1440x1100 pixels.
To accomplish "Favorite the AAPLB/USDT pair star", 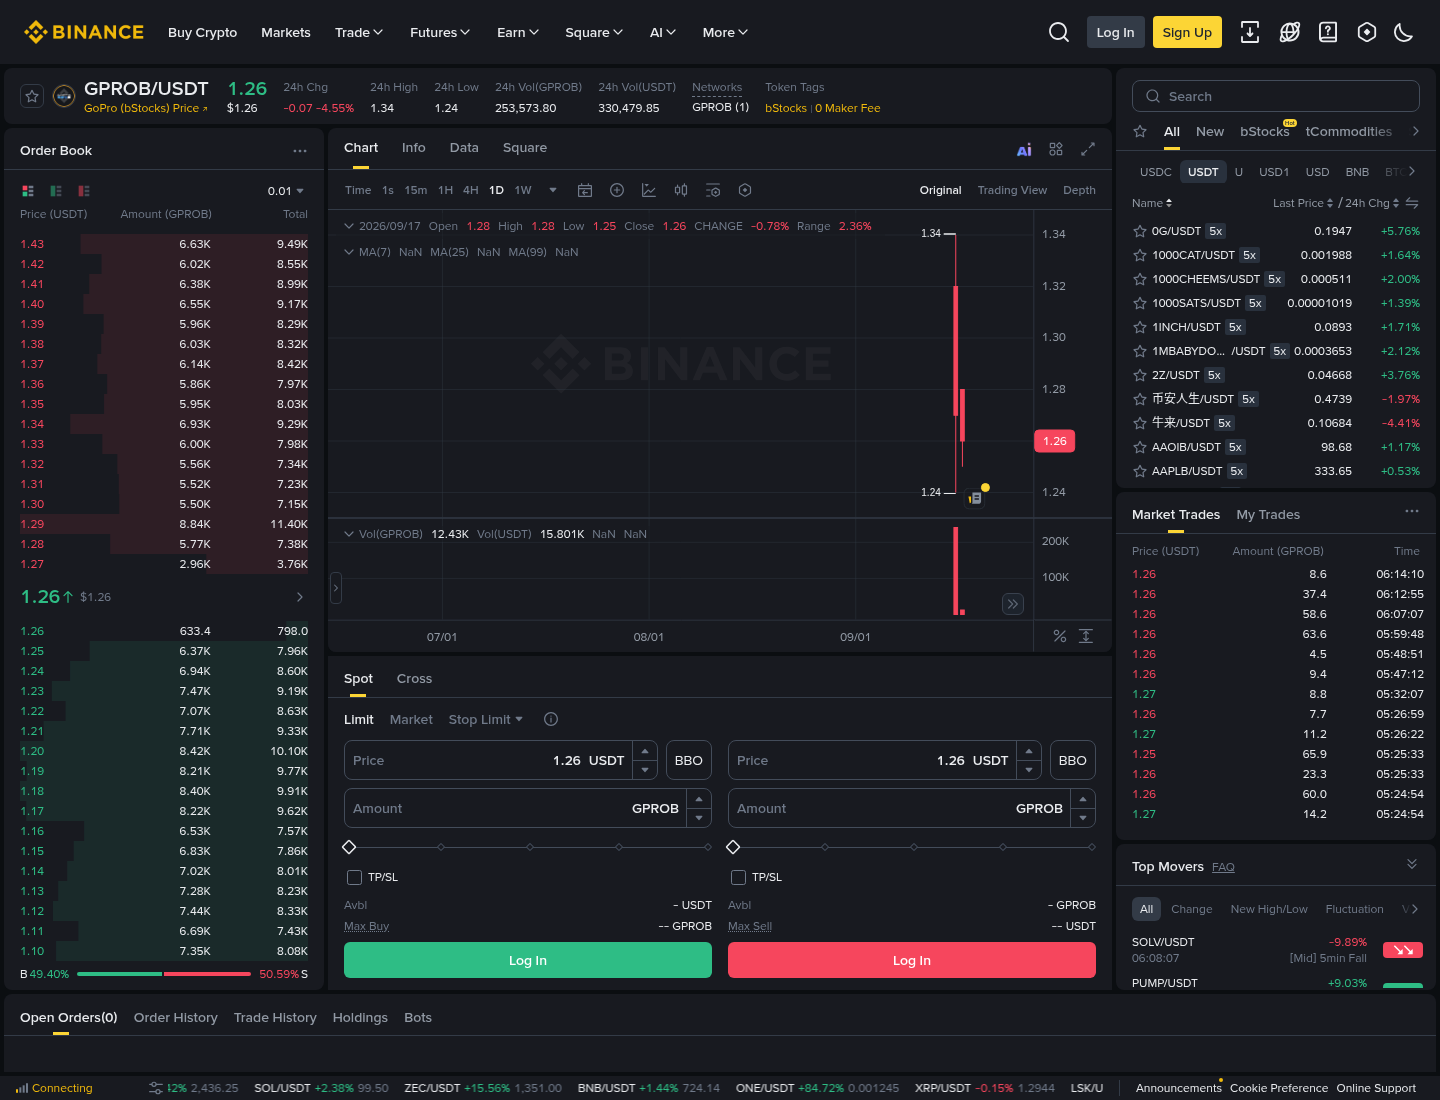I will [1139, 471].
